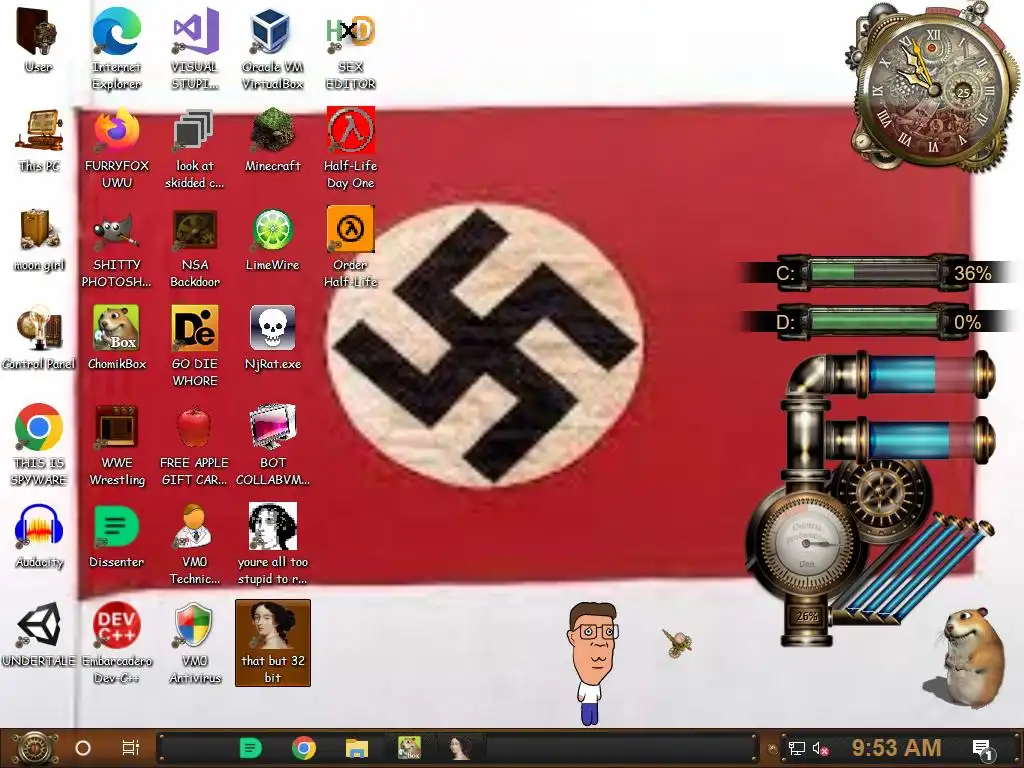Open This PC desktop icon
The width and height of the screenshot is (1024, 768).
pos(39,140)
